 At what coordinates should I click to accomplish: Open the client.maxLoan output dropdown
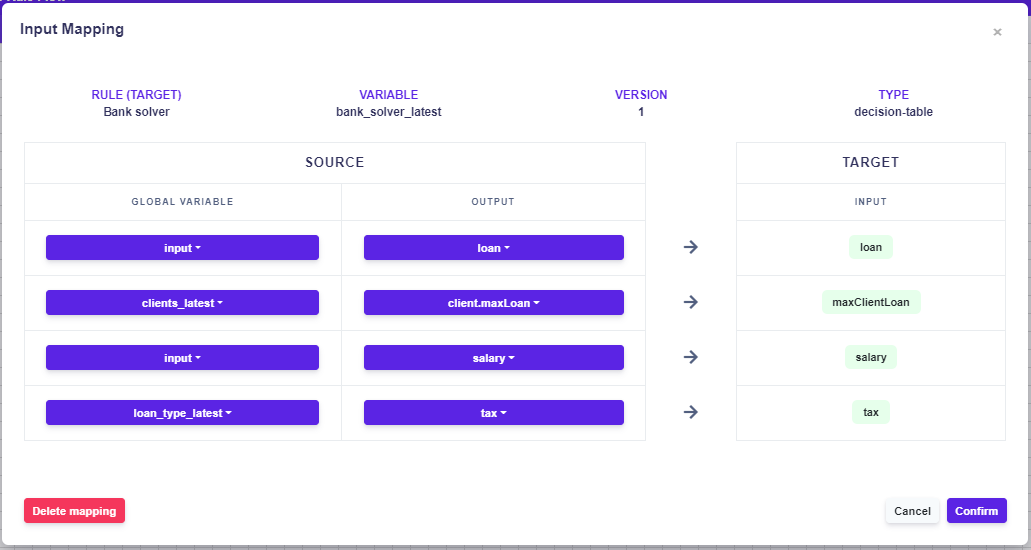tap(493, 303)
